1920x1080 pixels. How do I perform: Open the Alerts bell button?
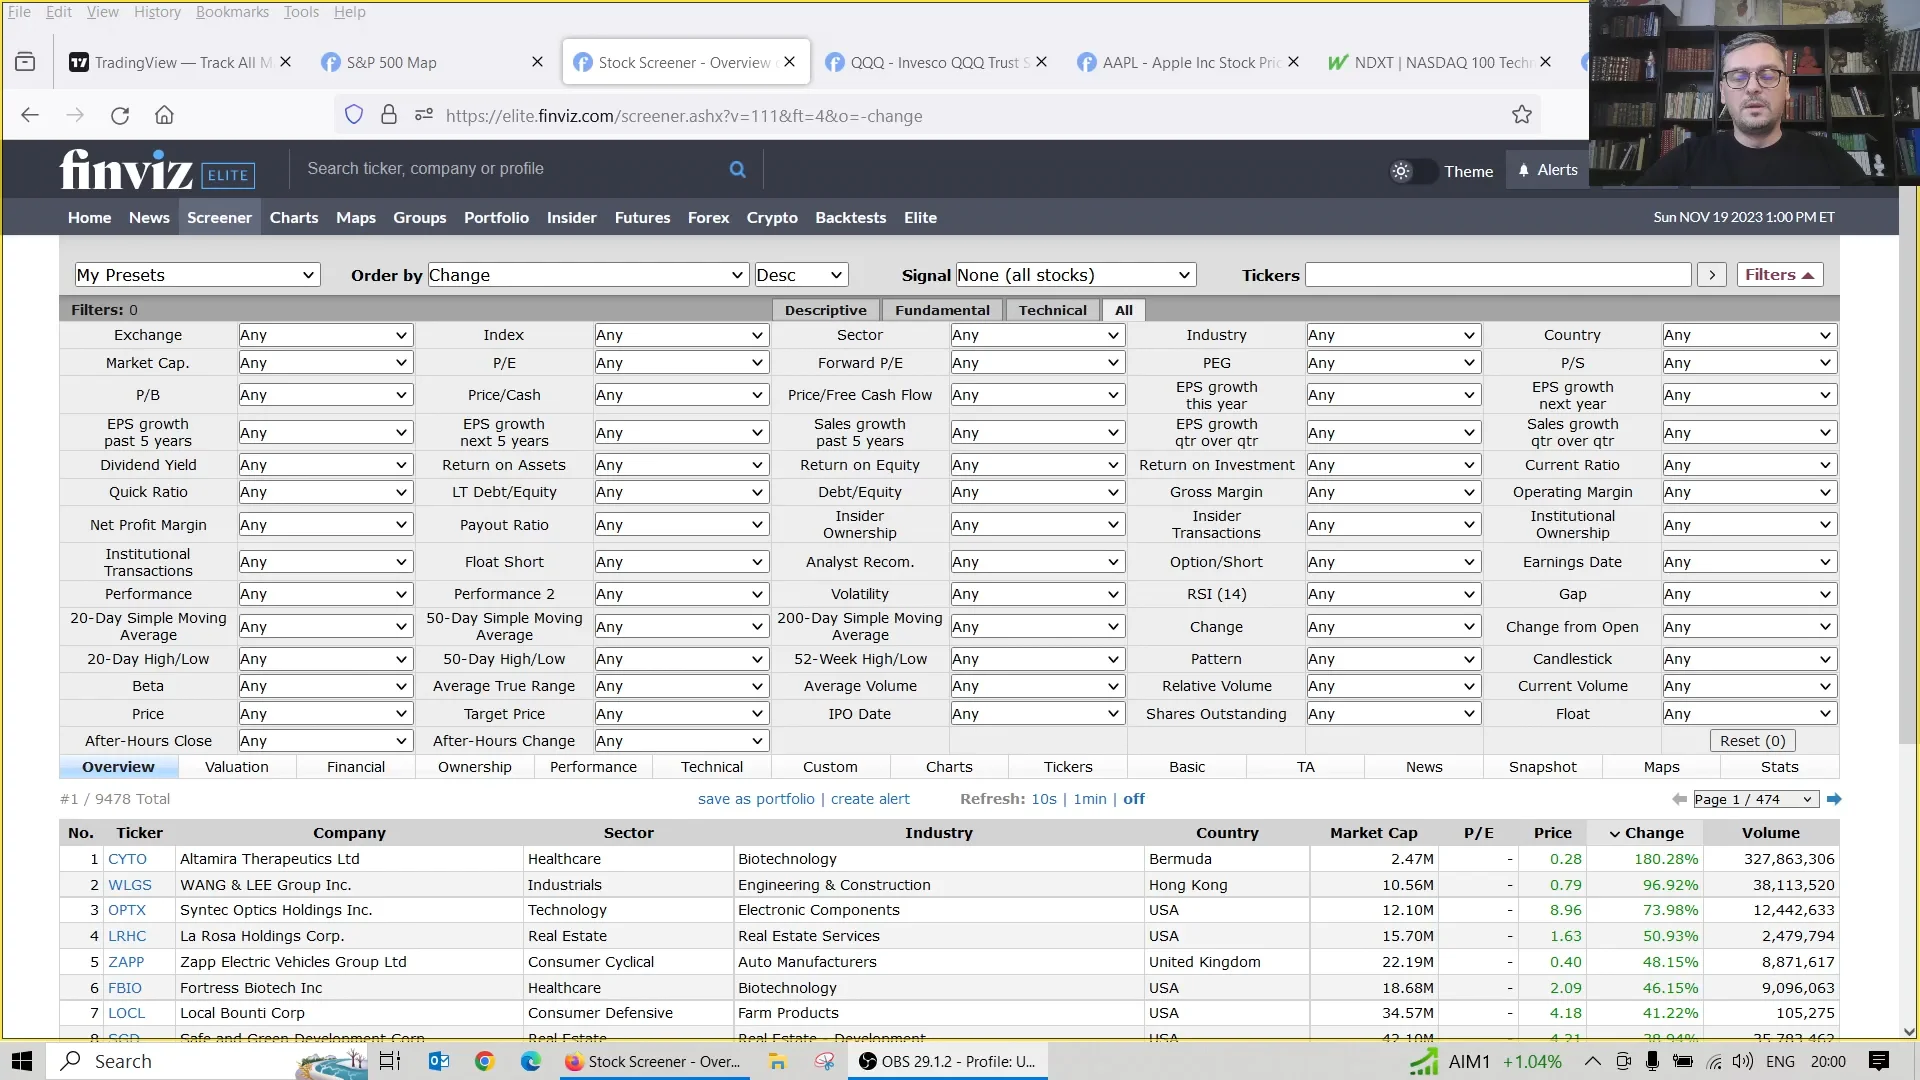pos(1548,170)
